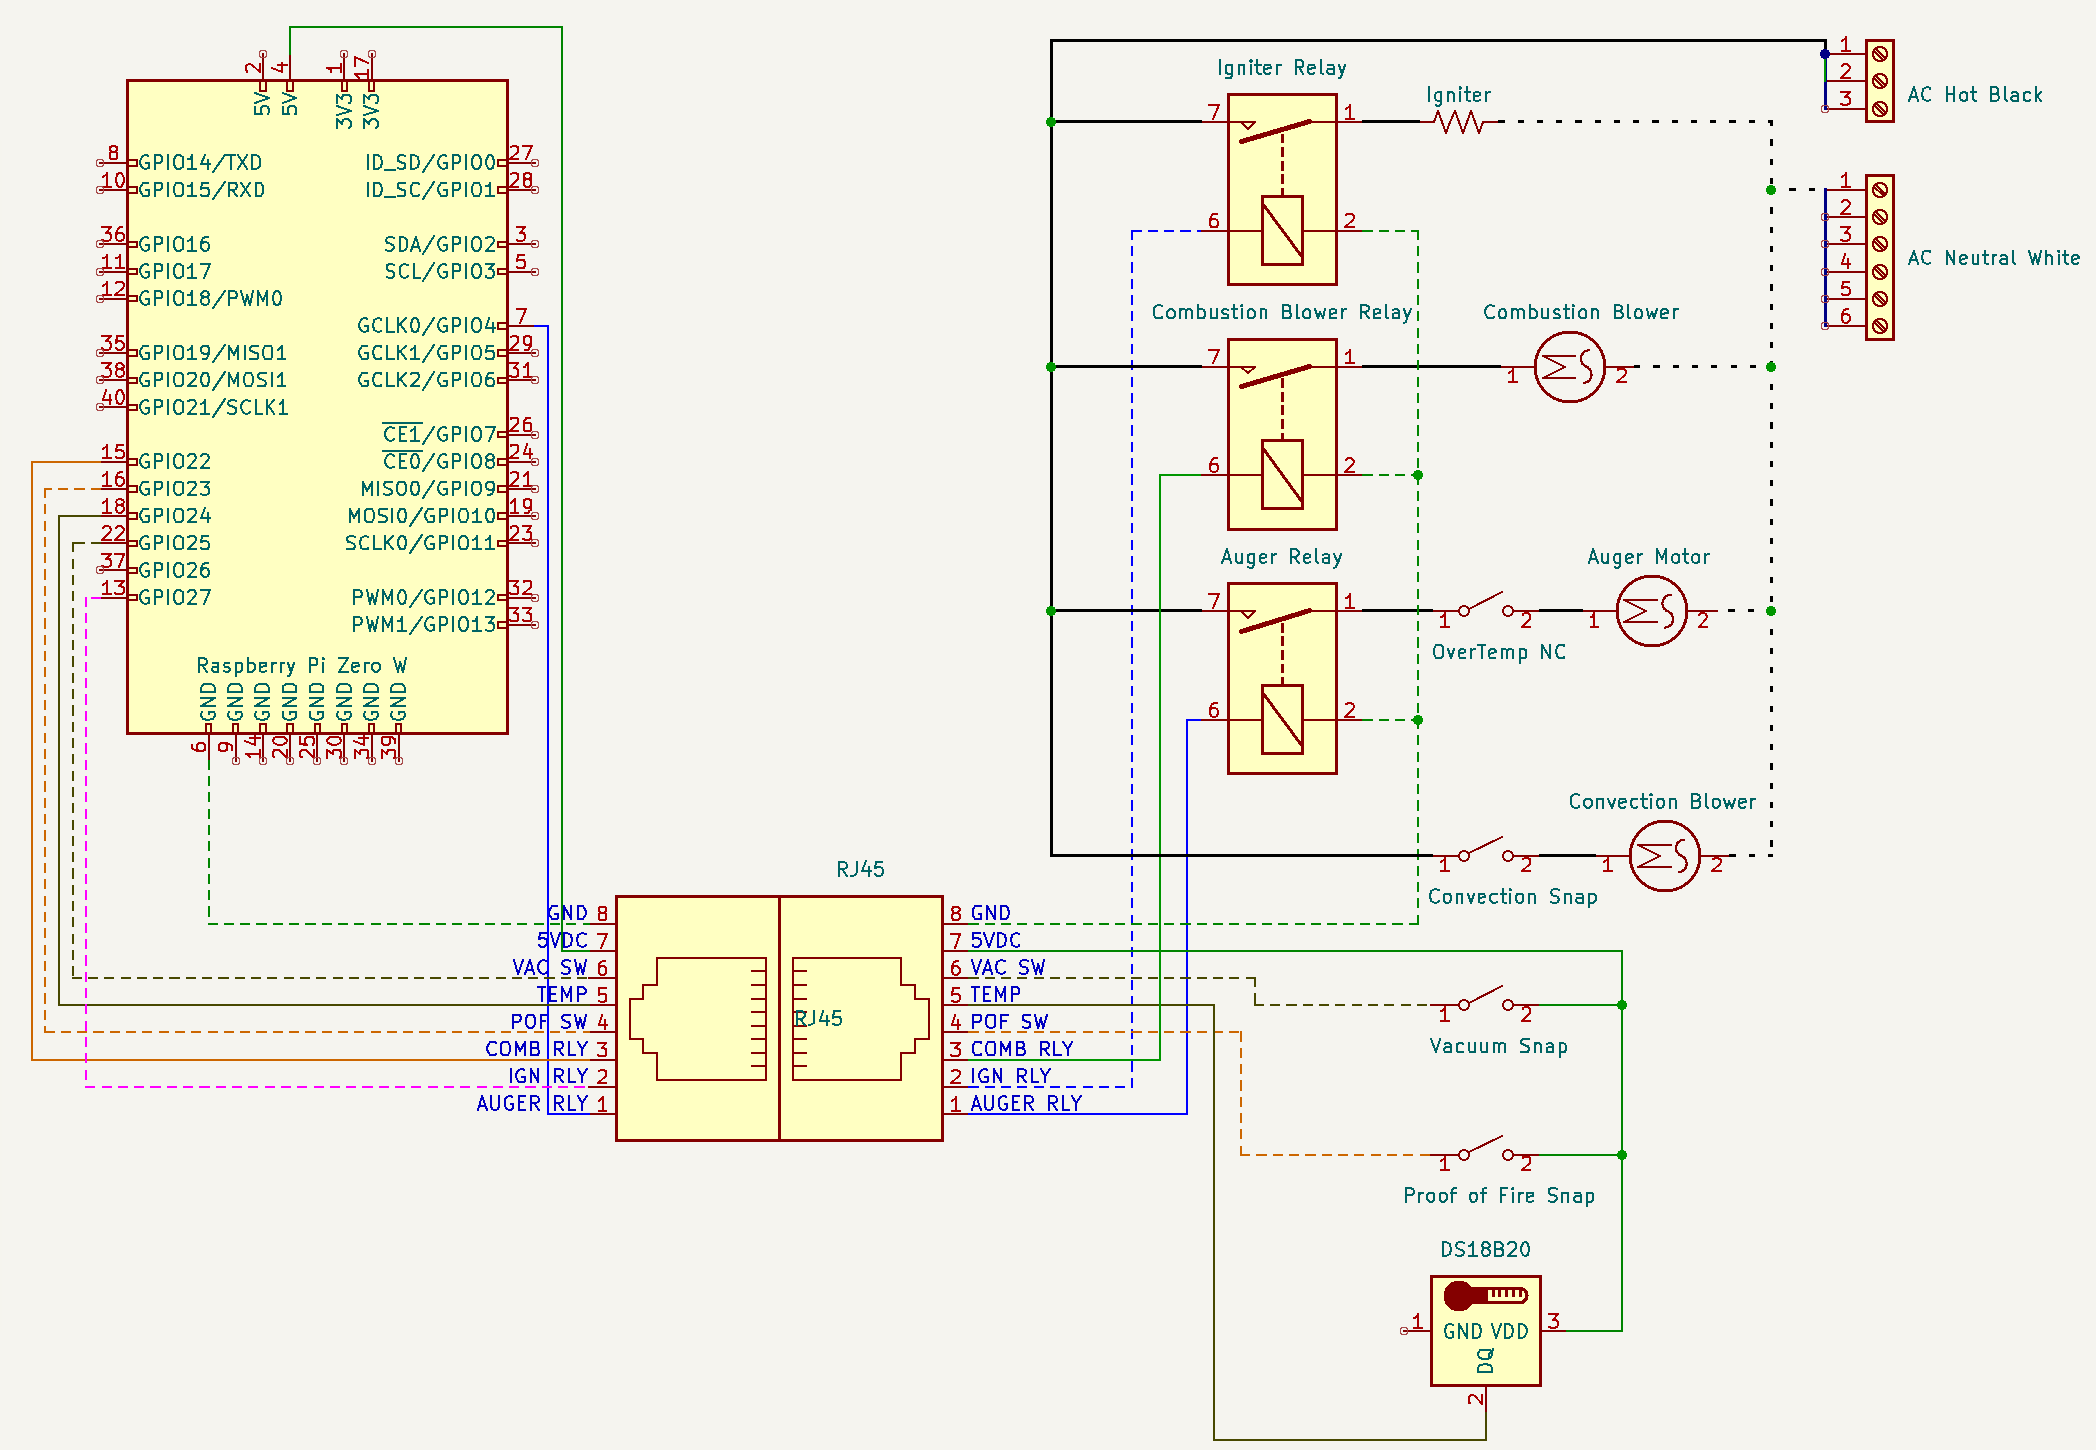The width and height of the screenshot is (2096, 1450).
Task: Select the Igniter Relay coil symbol
Action: [1282, 230]
